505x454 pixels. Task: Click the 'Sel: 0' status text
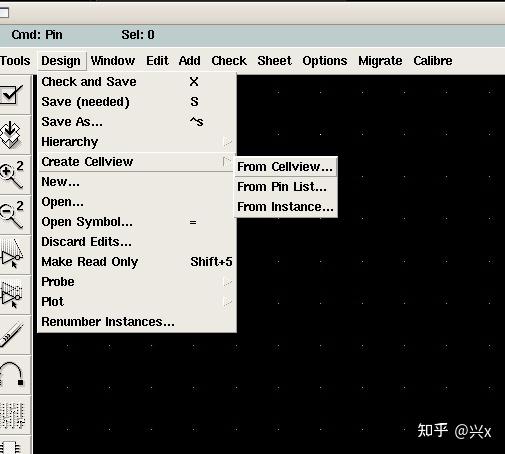click(138, 35)
